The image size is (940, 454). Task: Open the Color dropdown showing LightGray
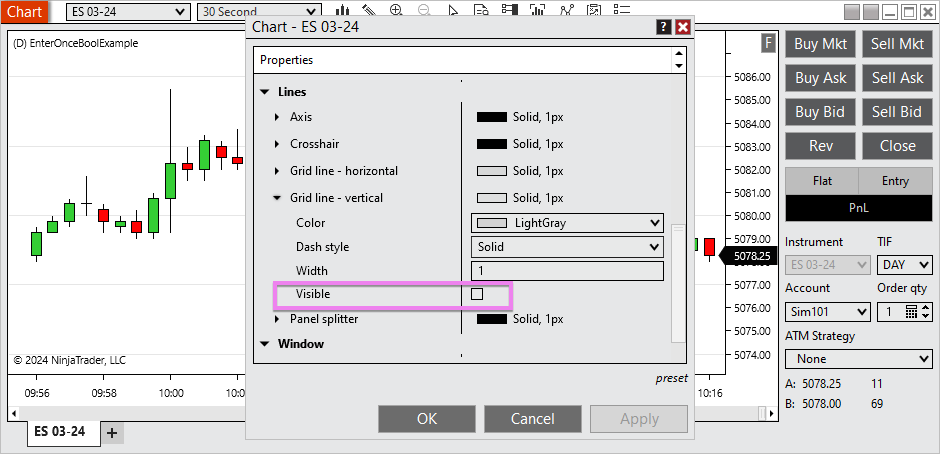pos(566,223)
